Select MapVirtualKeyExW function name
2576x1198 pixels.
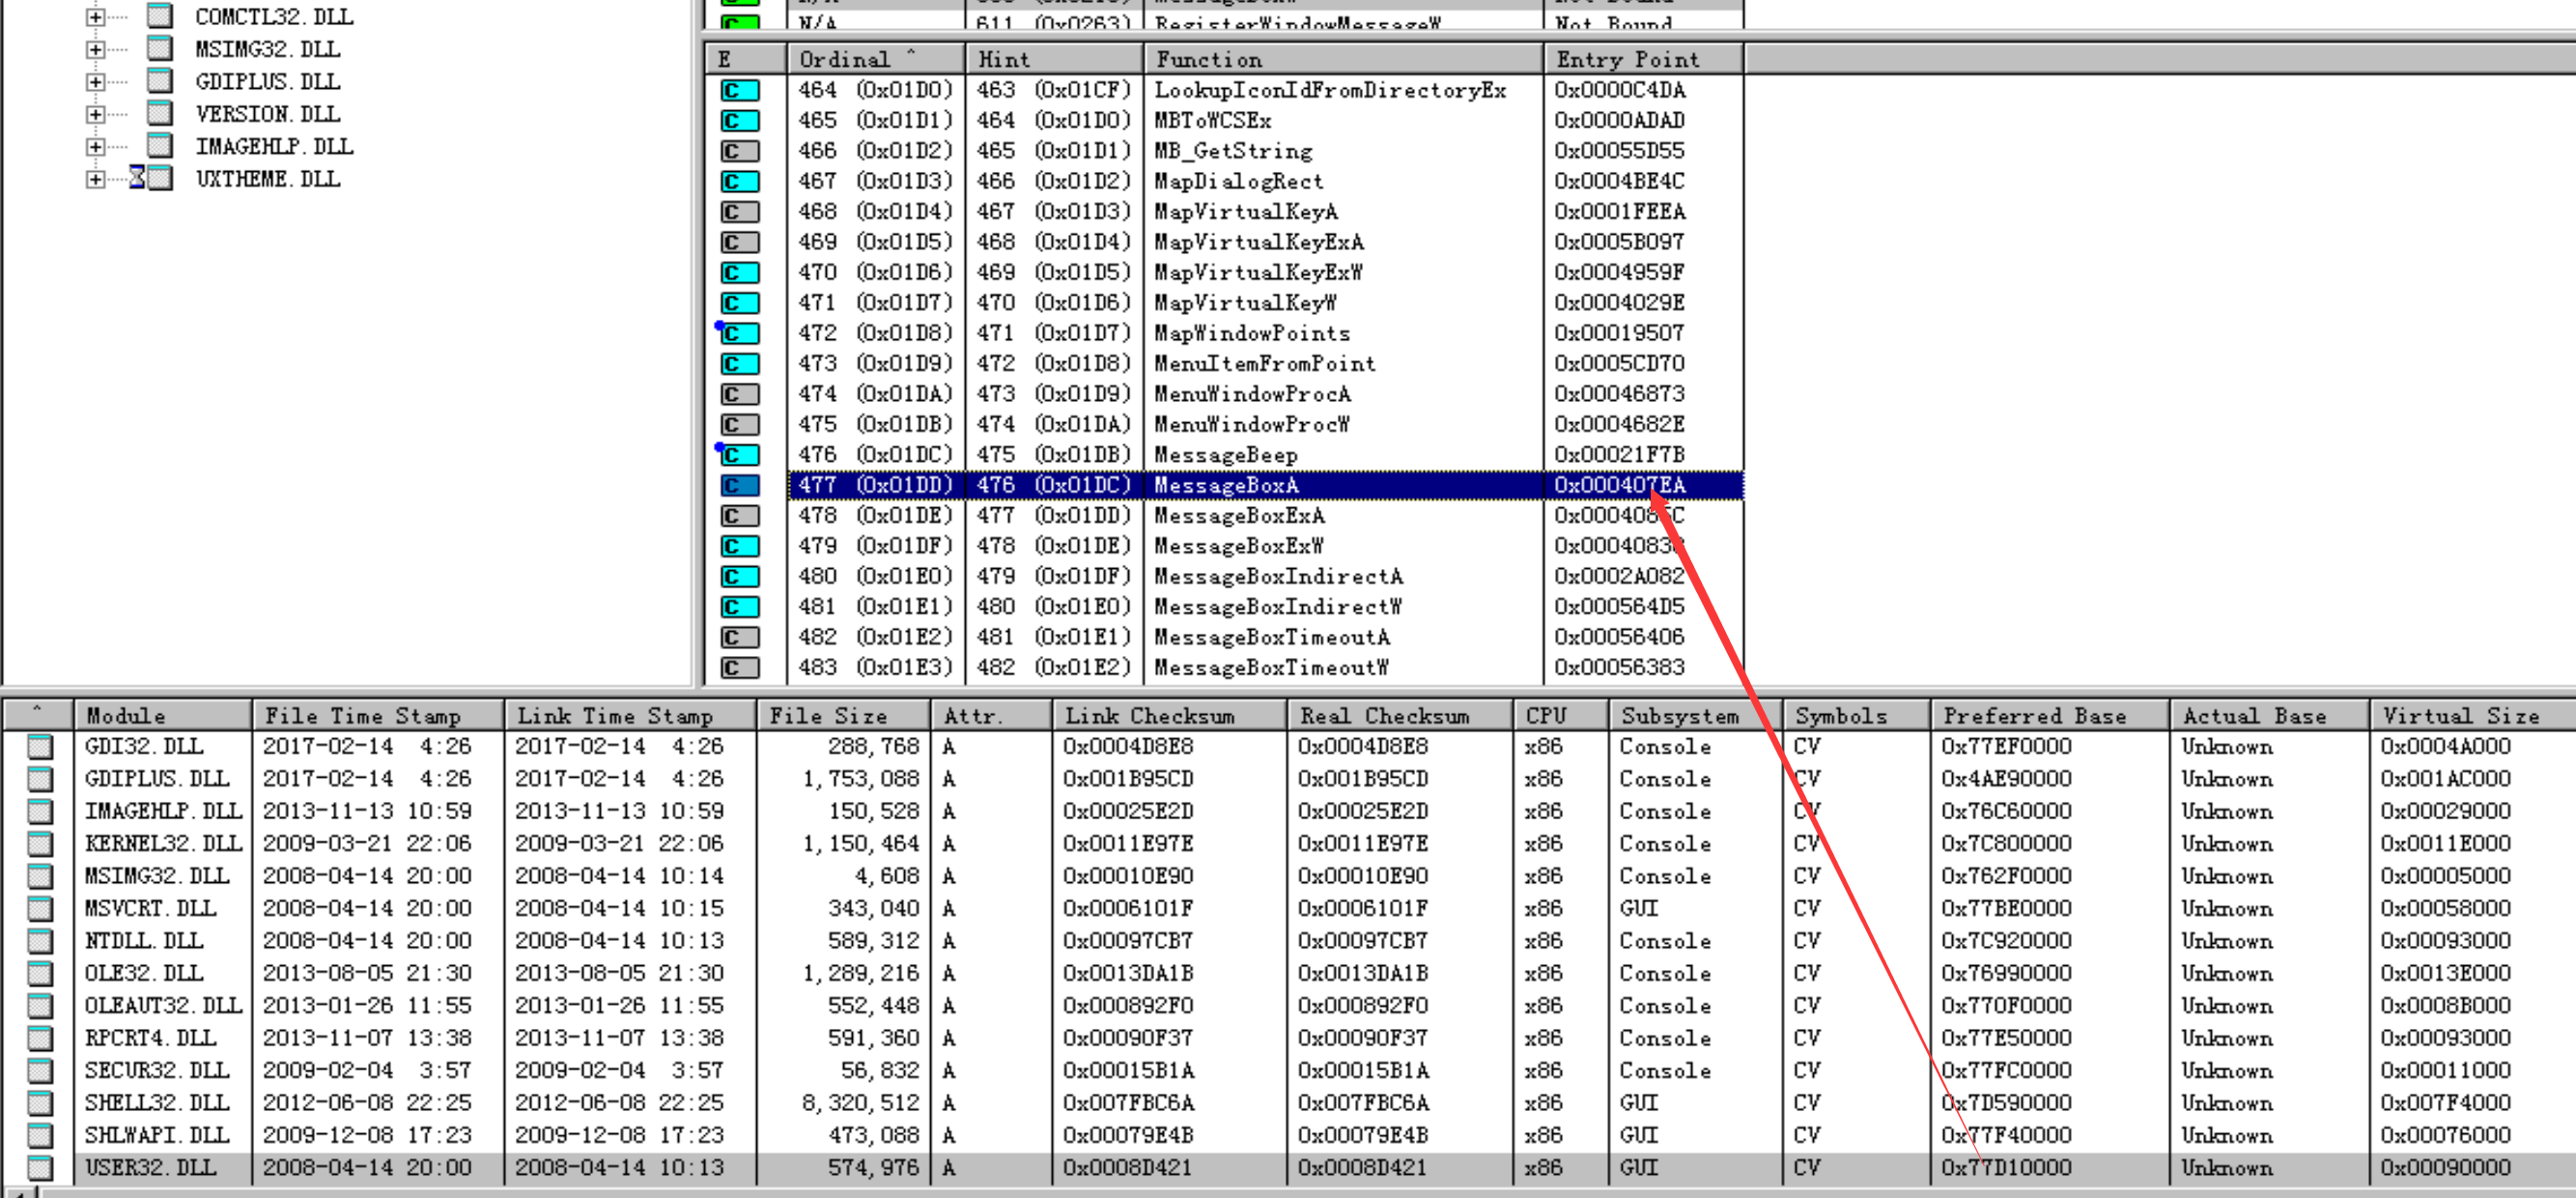(1258, 273)
